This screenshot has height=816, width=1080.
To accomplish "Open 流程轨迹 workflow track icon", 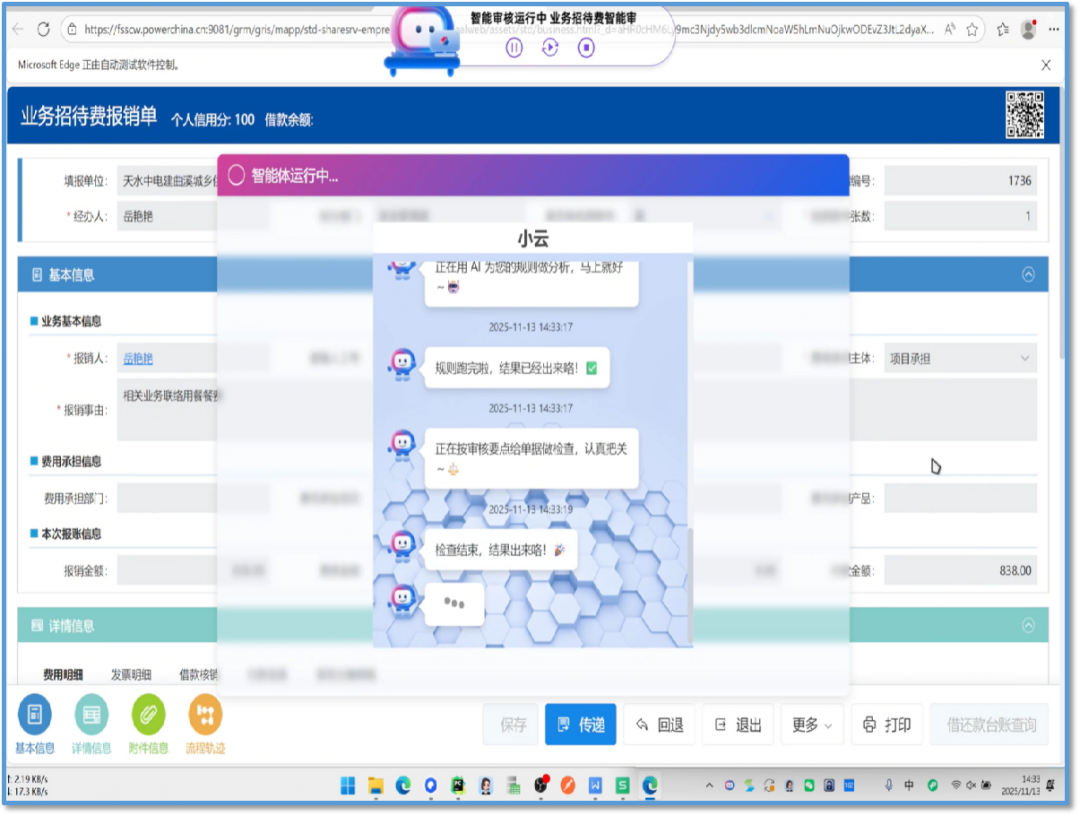I will click(205, 724).
